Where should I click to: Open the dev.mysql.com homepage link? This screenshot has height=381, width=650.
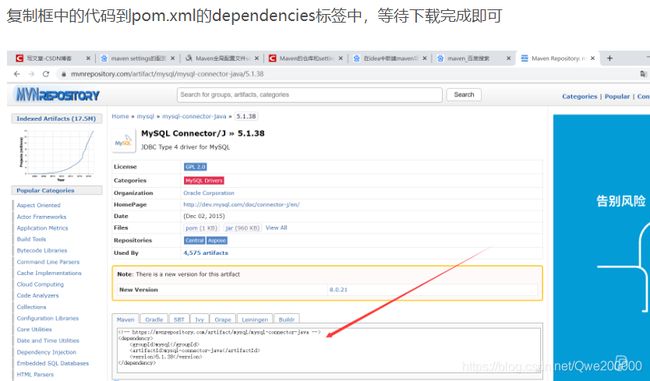point(241,204)
